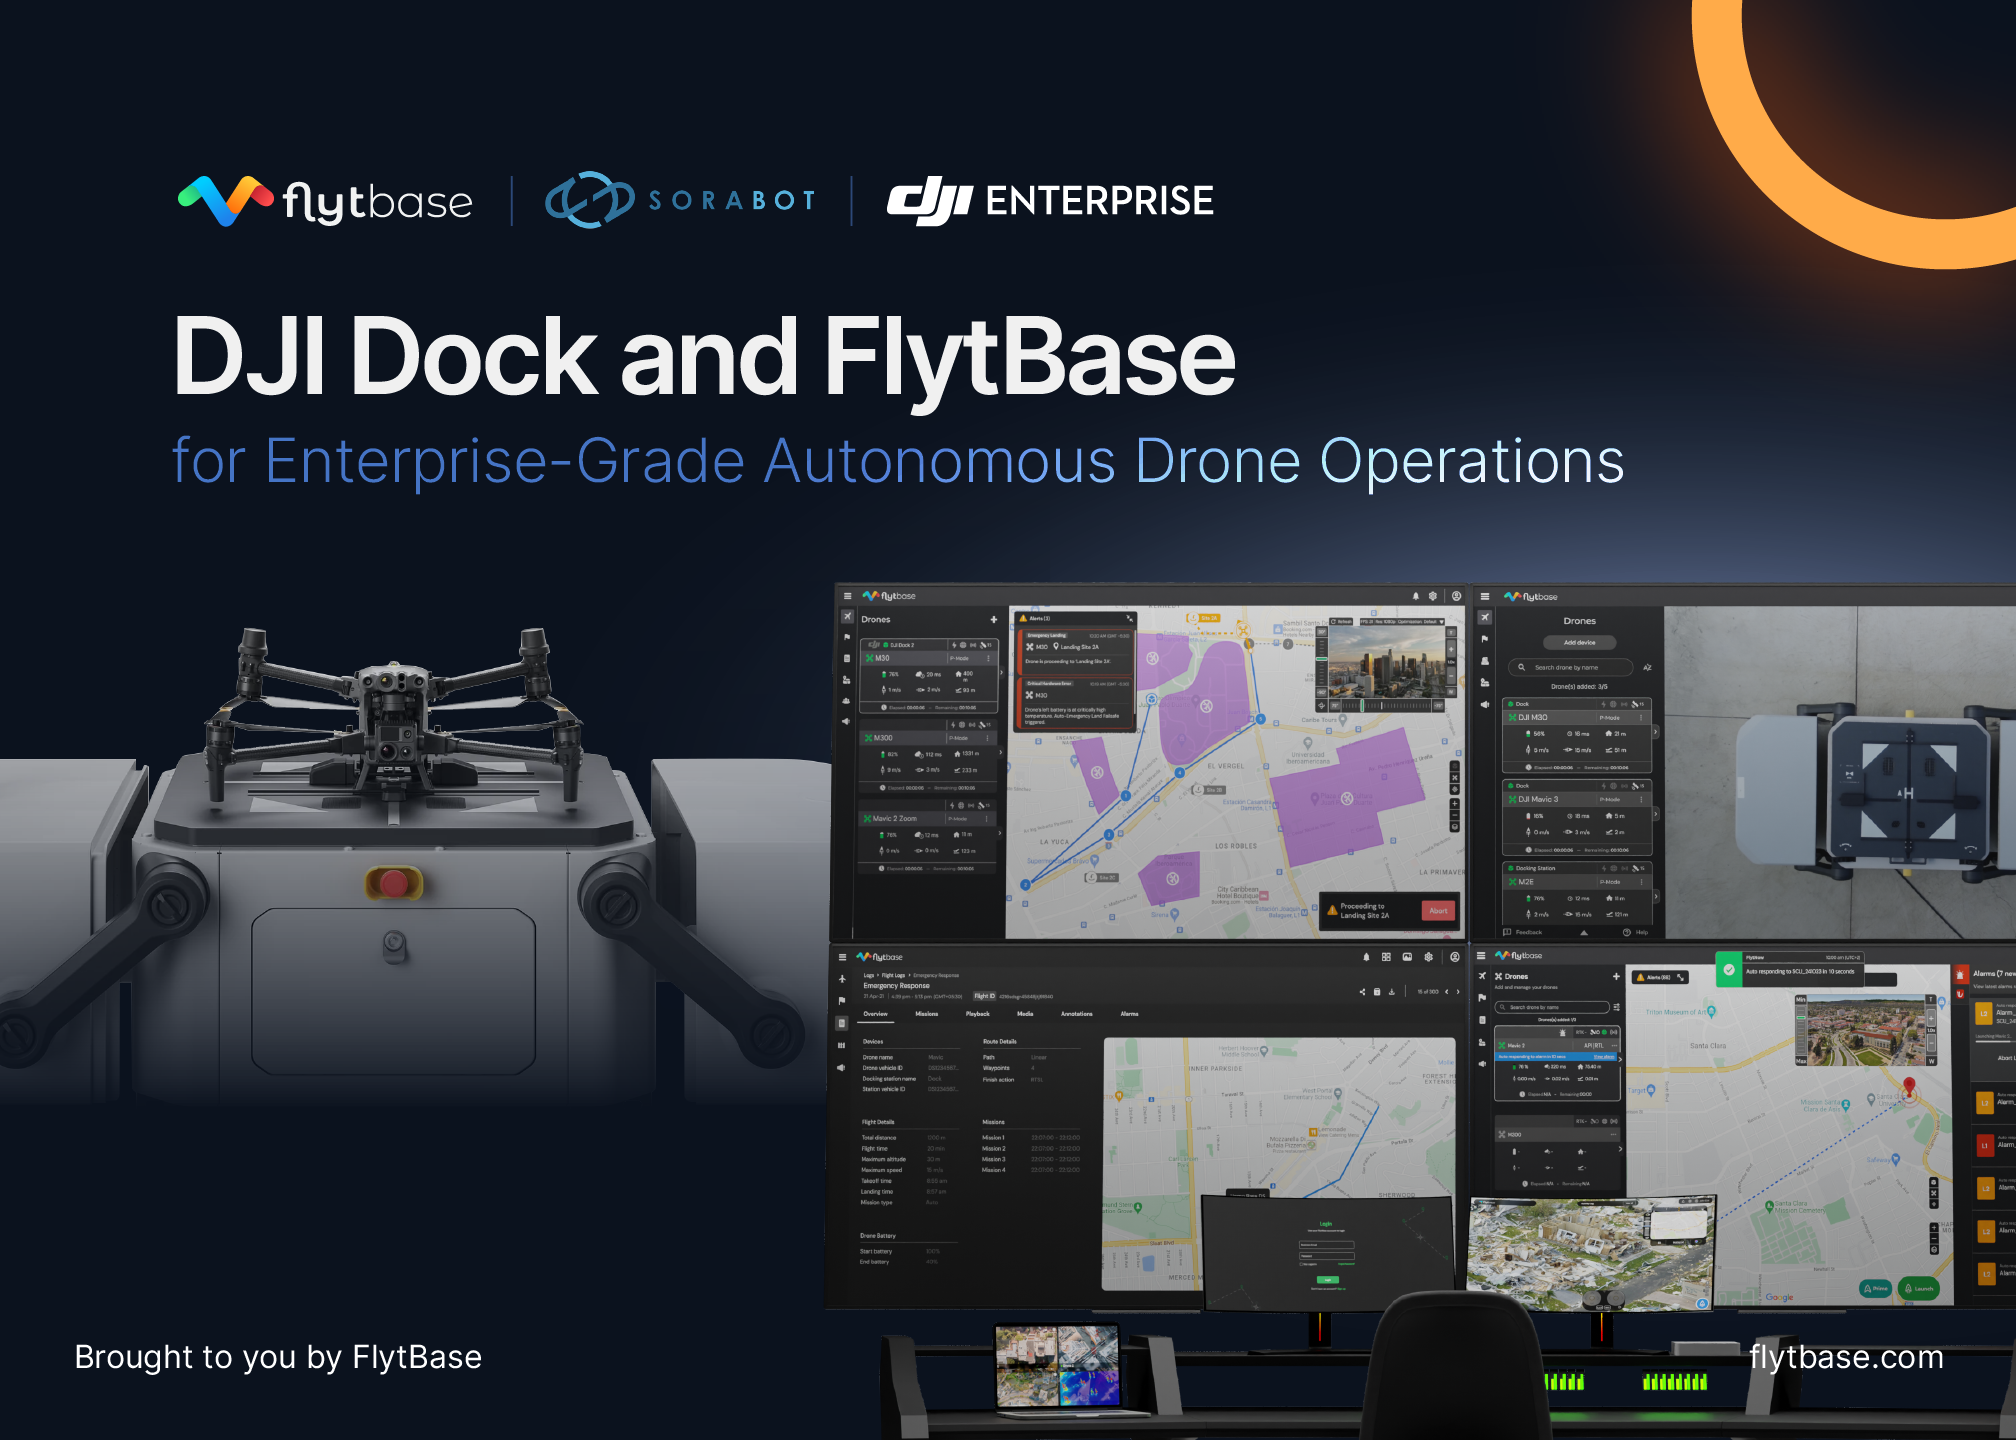Collapse the drones list with the upward arrow
Viewport: 2016px width, 1440px height.
(1584, 932)
